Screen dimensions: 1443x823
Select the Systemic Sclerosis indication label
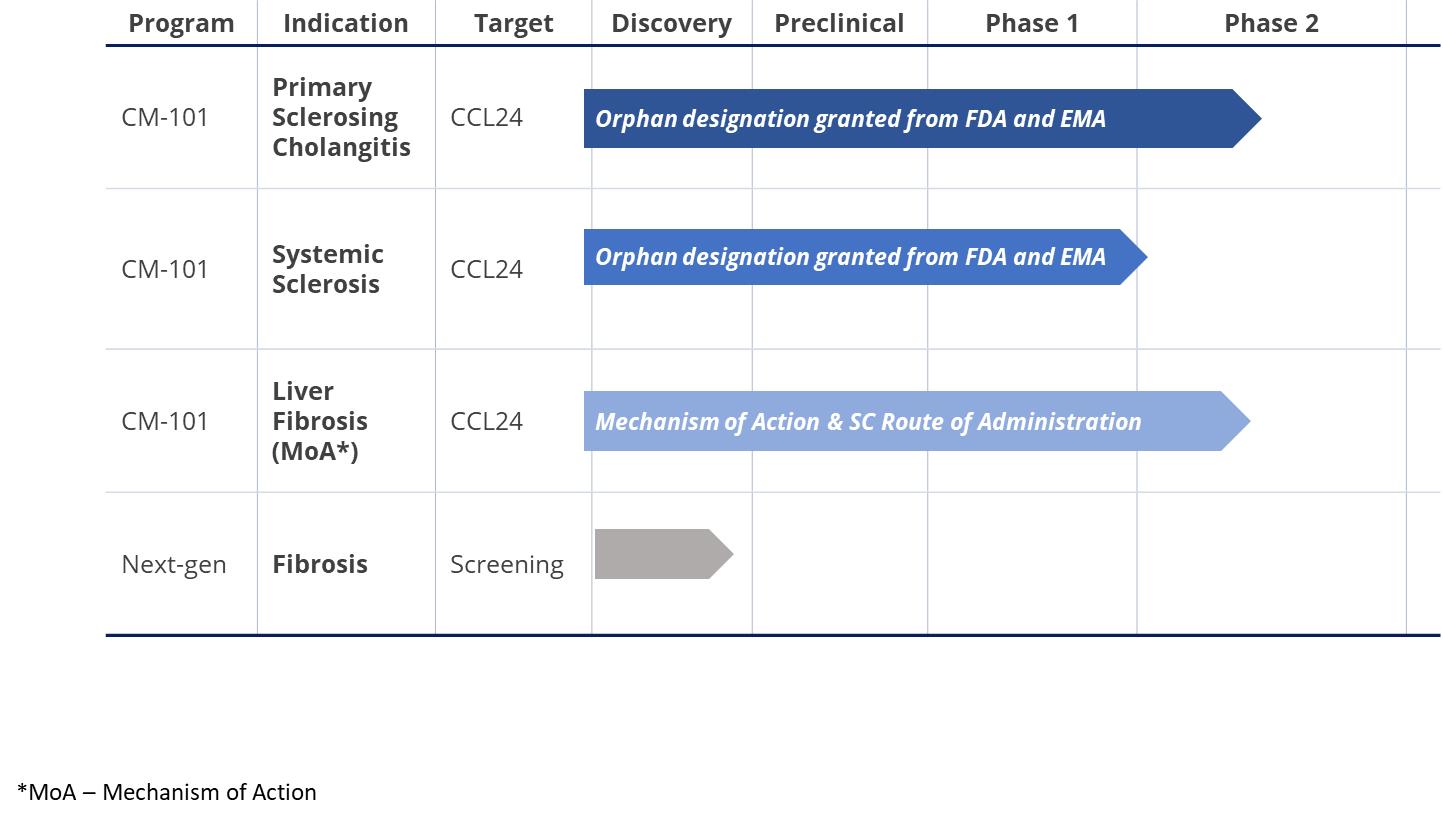[x=327, y=269]
